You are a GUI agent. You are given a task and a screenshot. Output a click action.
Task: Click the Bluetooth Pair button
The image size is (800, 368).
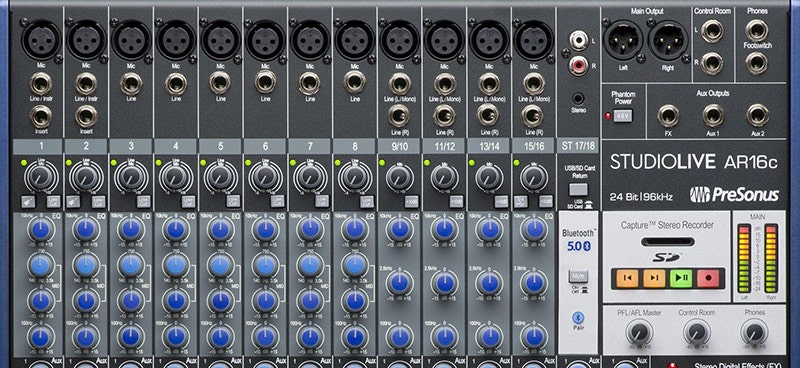[x=578, y=317]
